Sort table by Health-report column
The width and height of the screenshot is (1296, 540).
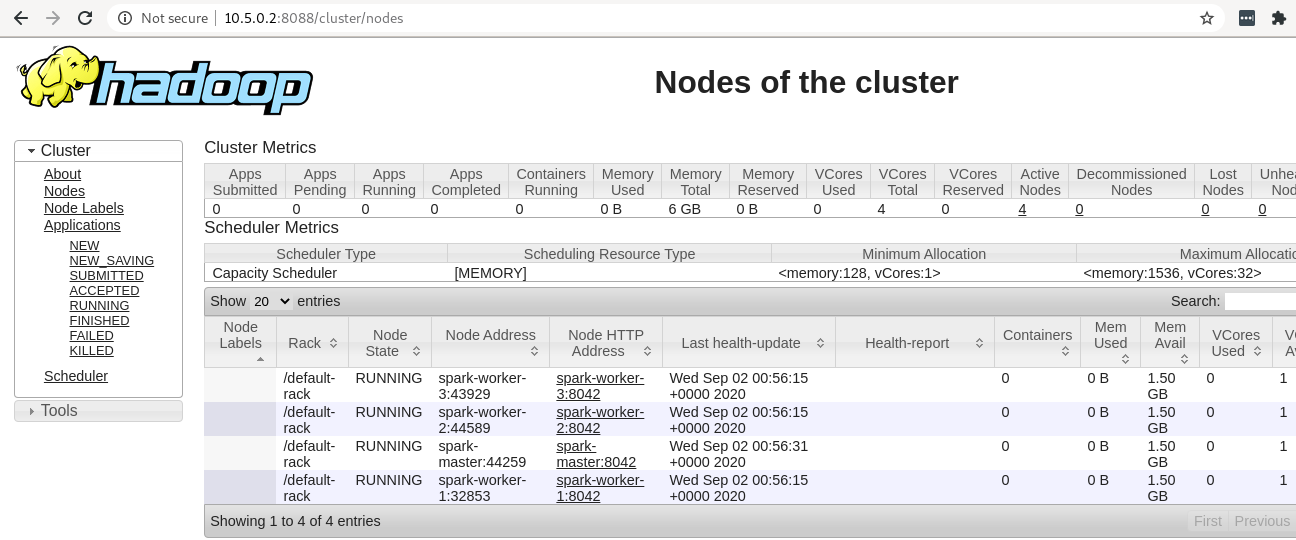point(915,342)
